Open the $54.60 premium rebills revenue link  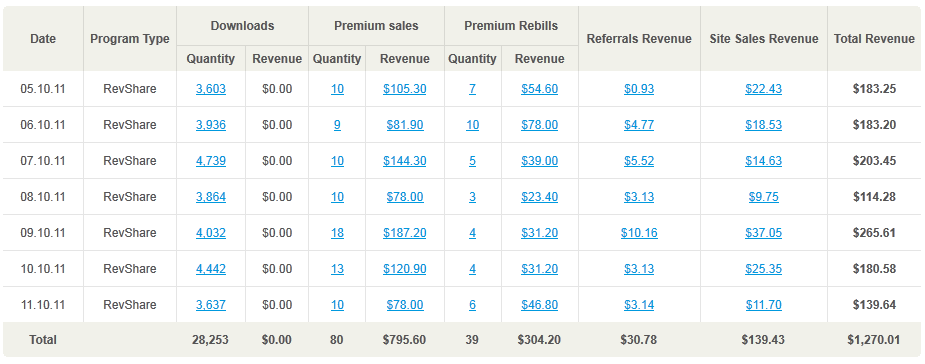[539, 89]
